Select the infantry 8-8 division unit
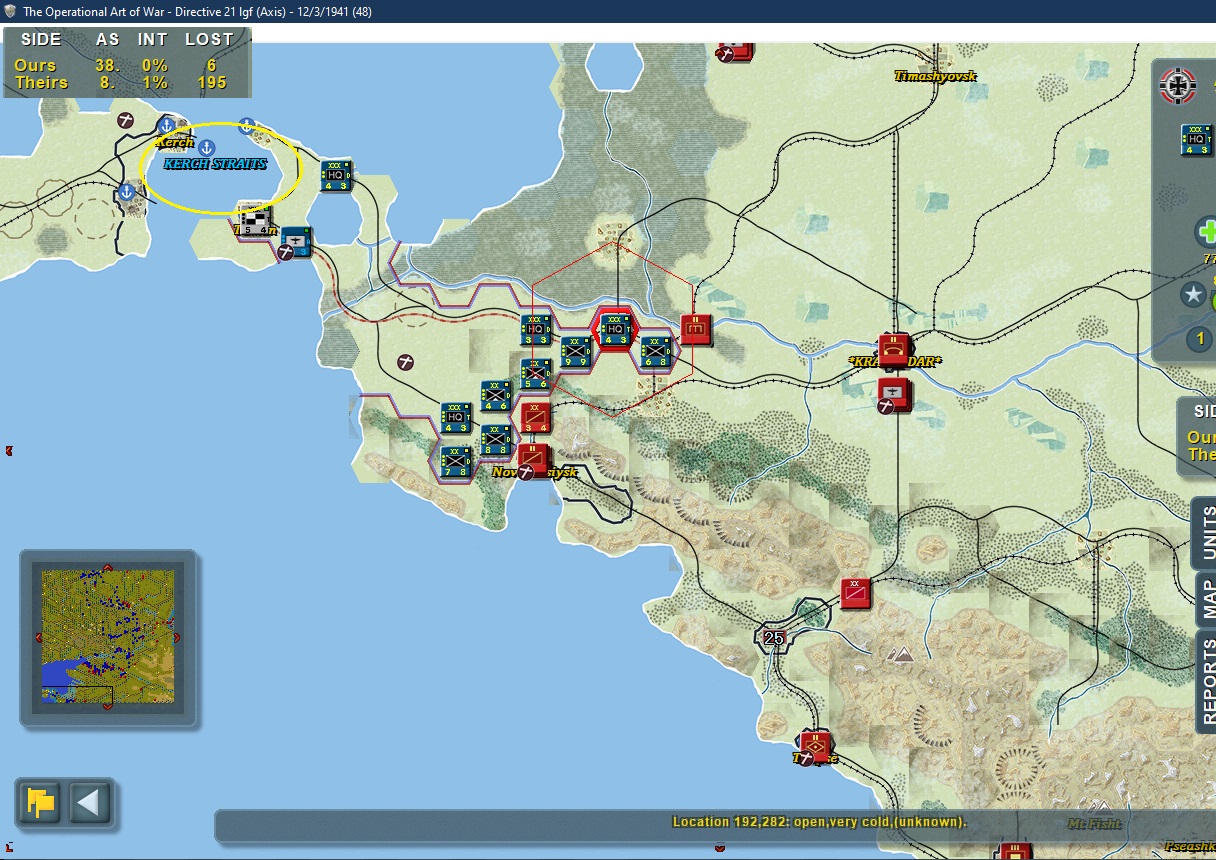1216x860 pixels. pyautogui.click(x=496, y=440)
